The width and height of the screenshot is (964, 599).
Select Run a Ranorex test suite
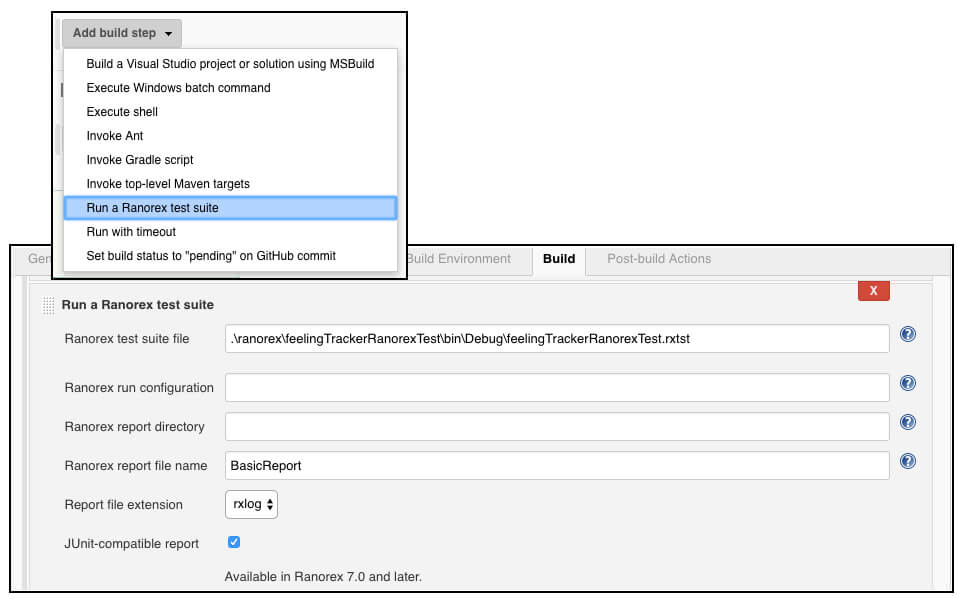230,208
